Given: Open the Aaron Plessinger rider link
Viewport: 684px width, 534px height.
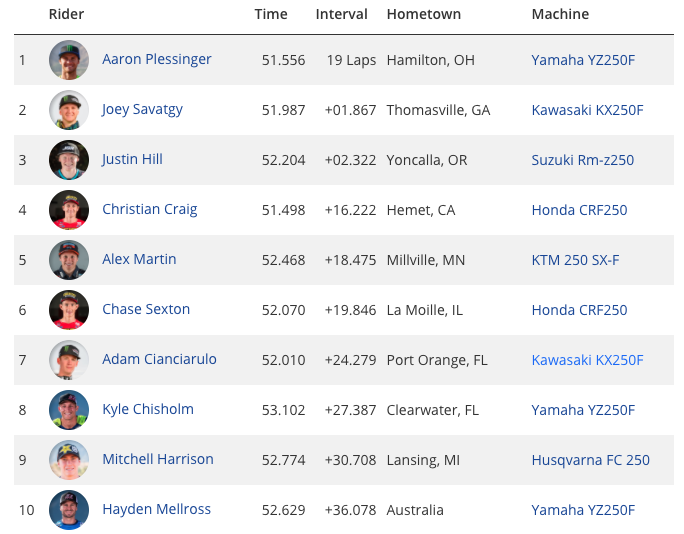Looking at the screenshot, I should coord(157,59).
